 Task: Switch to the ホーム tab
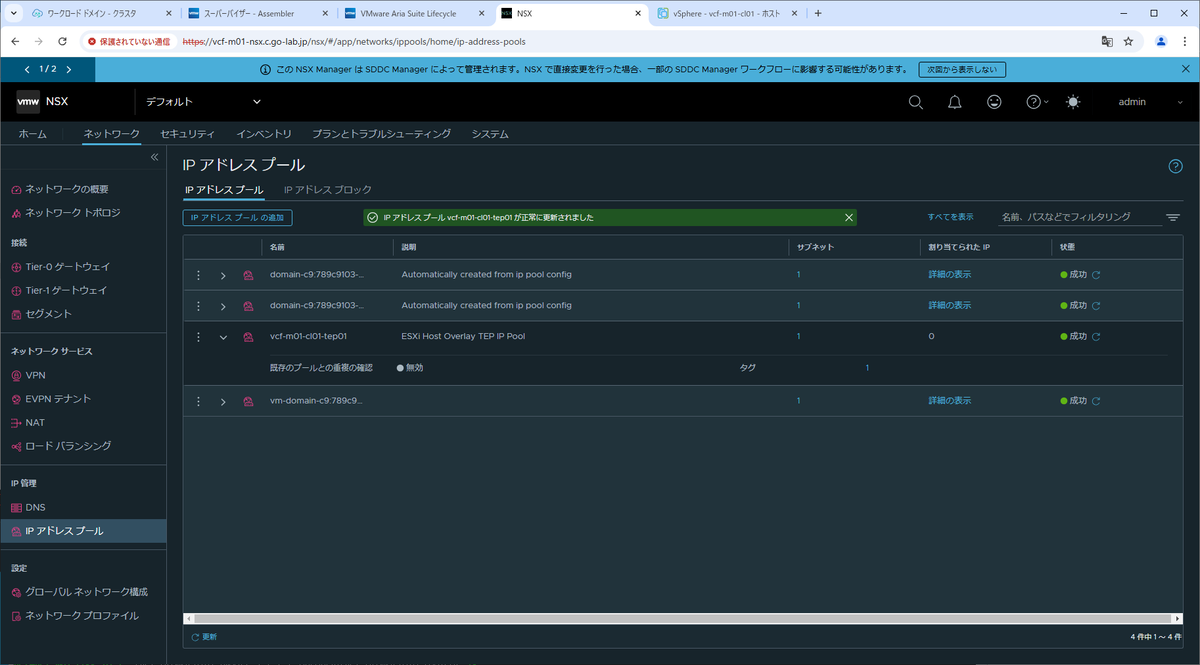(32, 134)
